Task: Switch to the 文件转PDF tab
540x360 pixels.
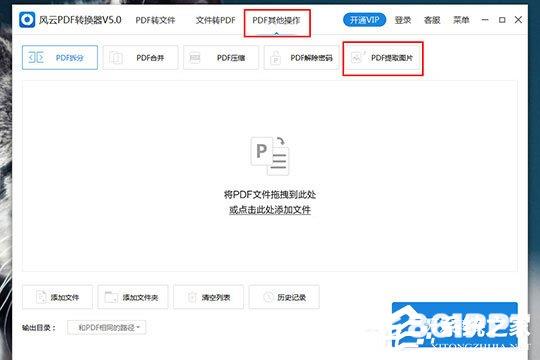Action: click(216, 20)
